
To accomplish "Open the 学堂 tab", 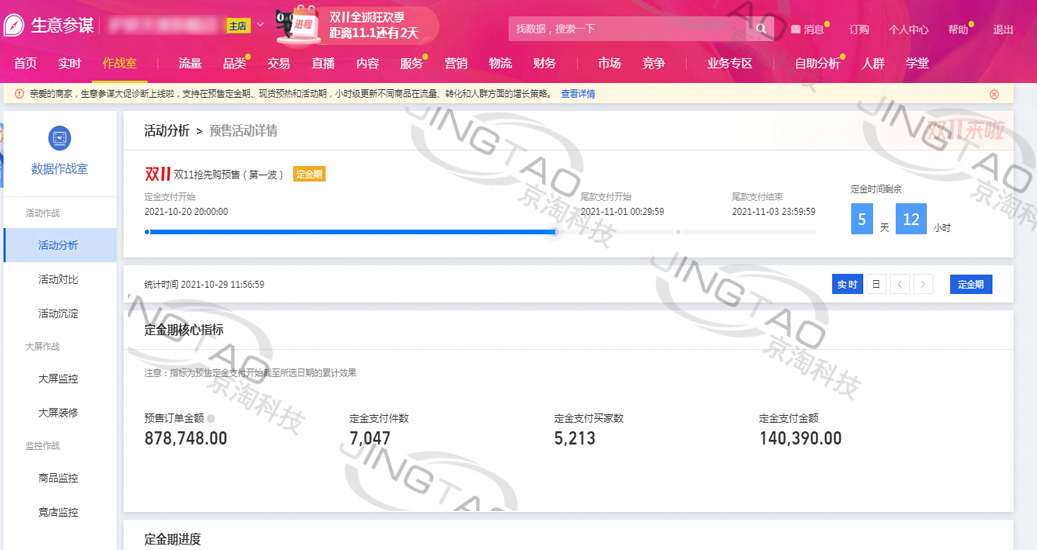I will coord(917,63).
